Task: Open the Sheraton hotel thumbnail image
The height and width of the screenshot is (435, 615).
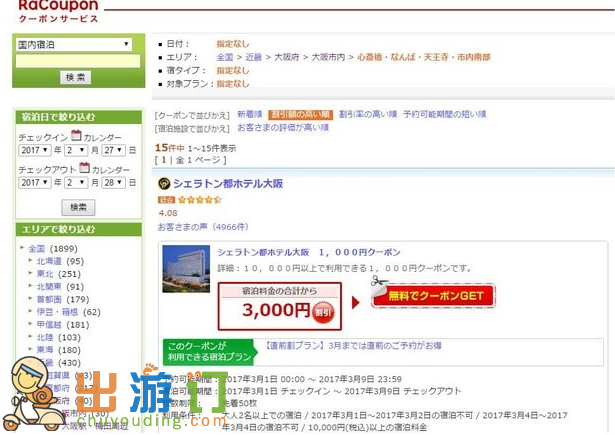Action: pos(186,269)
